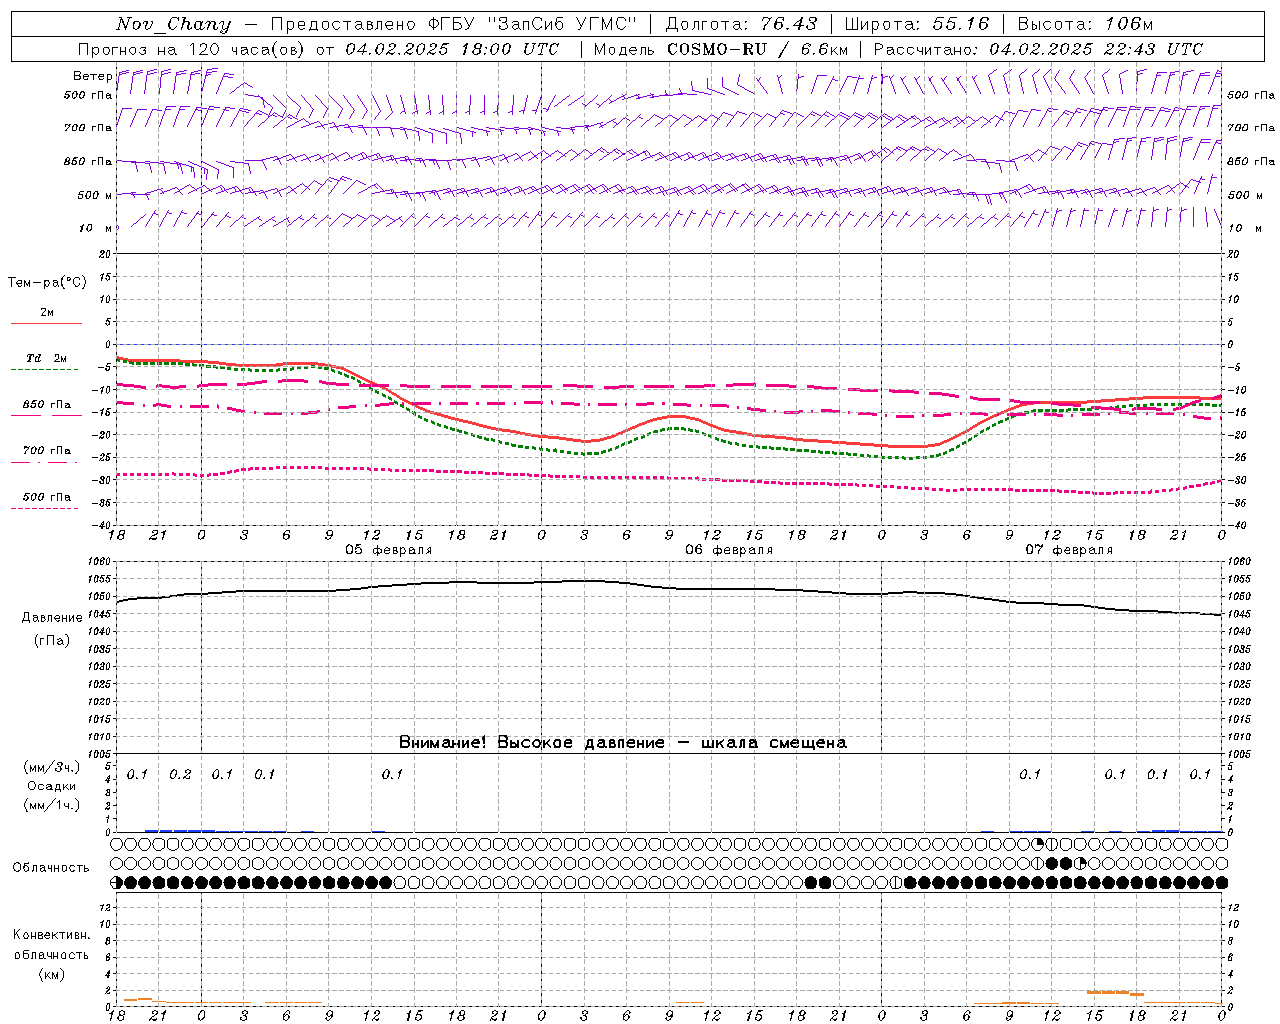This screenshot has width=1280, height=1024.
Task: Click the "700 гПа" temperature legend entry
Action: click(46, 451)
